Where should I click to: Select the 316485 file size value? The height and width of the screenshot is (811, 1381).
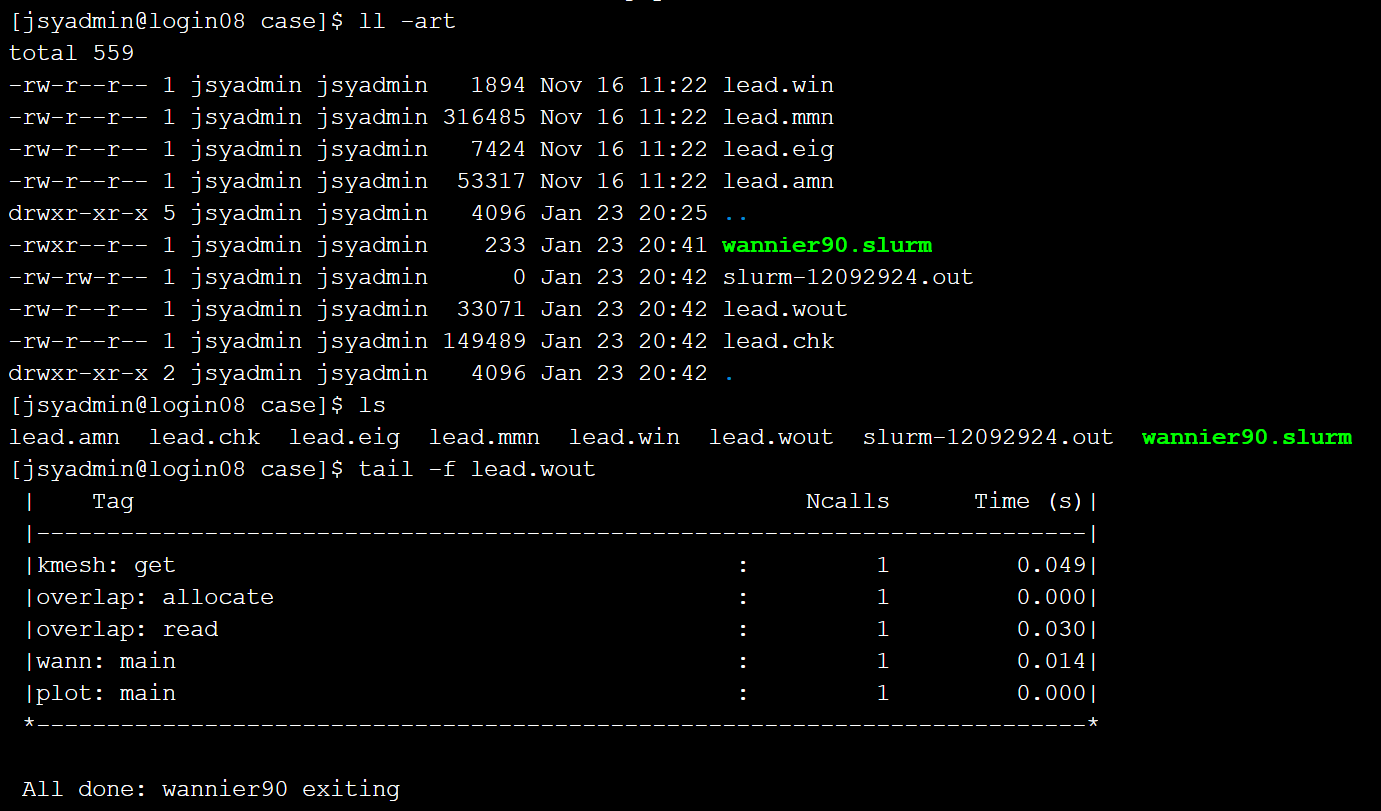point(484,117)
